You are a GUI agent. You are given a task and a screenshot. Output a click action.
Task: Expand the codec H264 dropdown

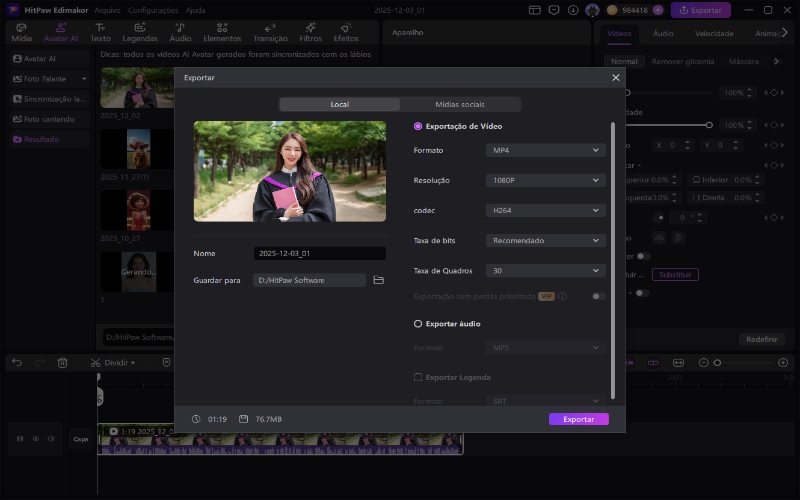(546, 210)
